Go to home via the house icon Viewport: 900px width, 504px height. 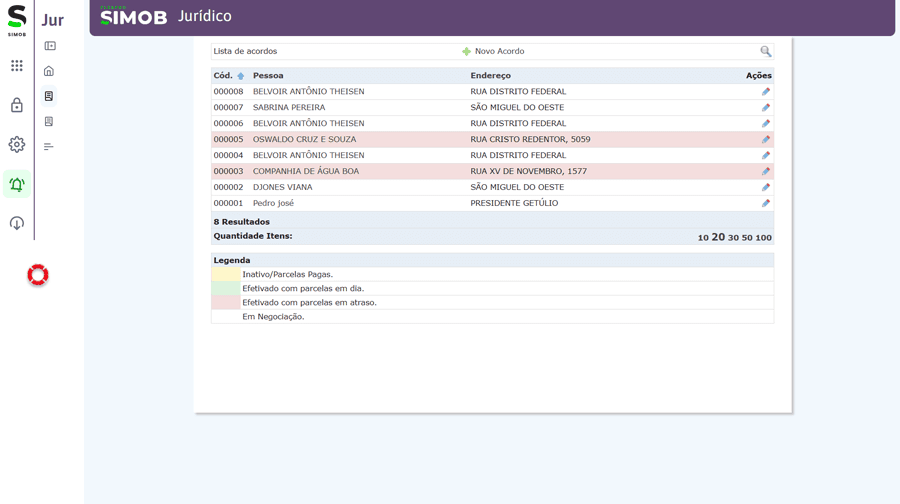[x=49, y=71]
